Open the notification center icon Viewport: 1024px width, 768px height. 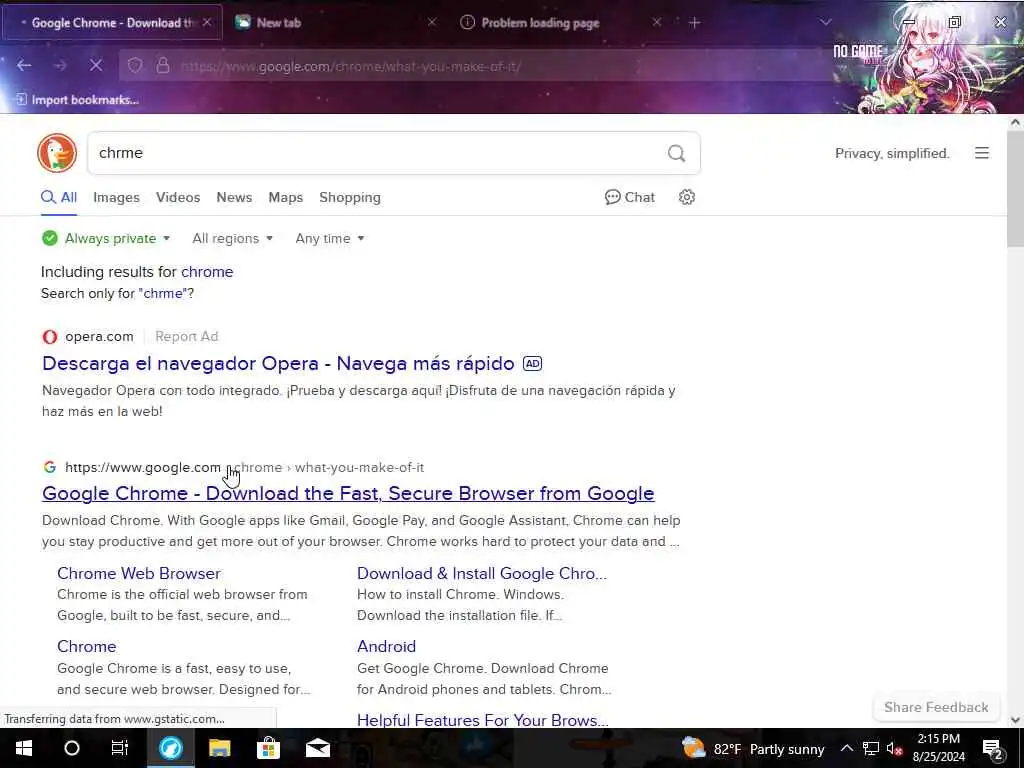(x=993, y=748)
